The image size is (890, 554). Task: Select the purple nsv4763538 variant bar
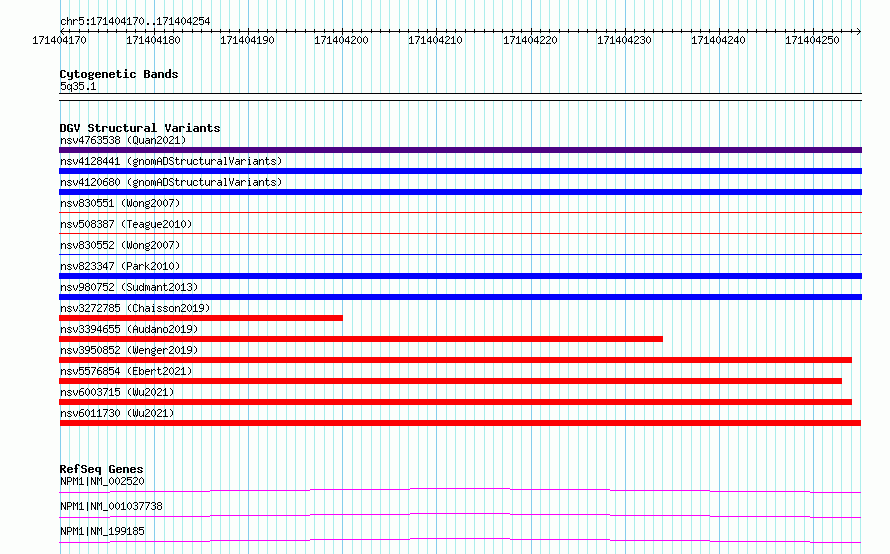coord(460,150)
